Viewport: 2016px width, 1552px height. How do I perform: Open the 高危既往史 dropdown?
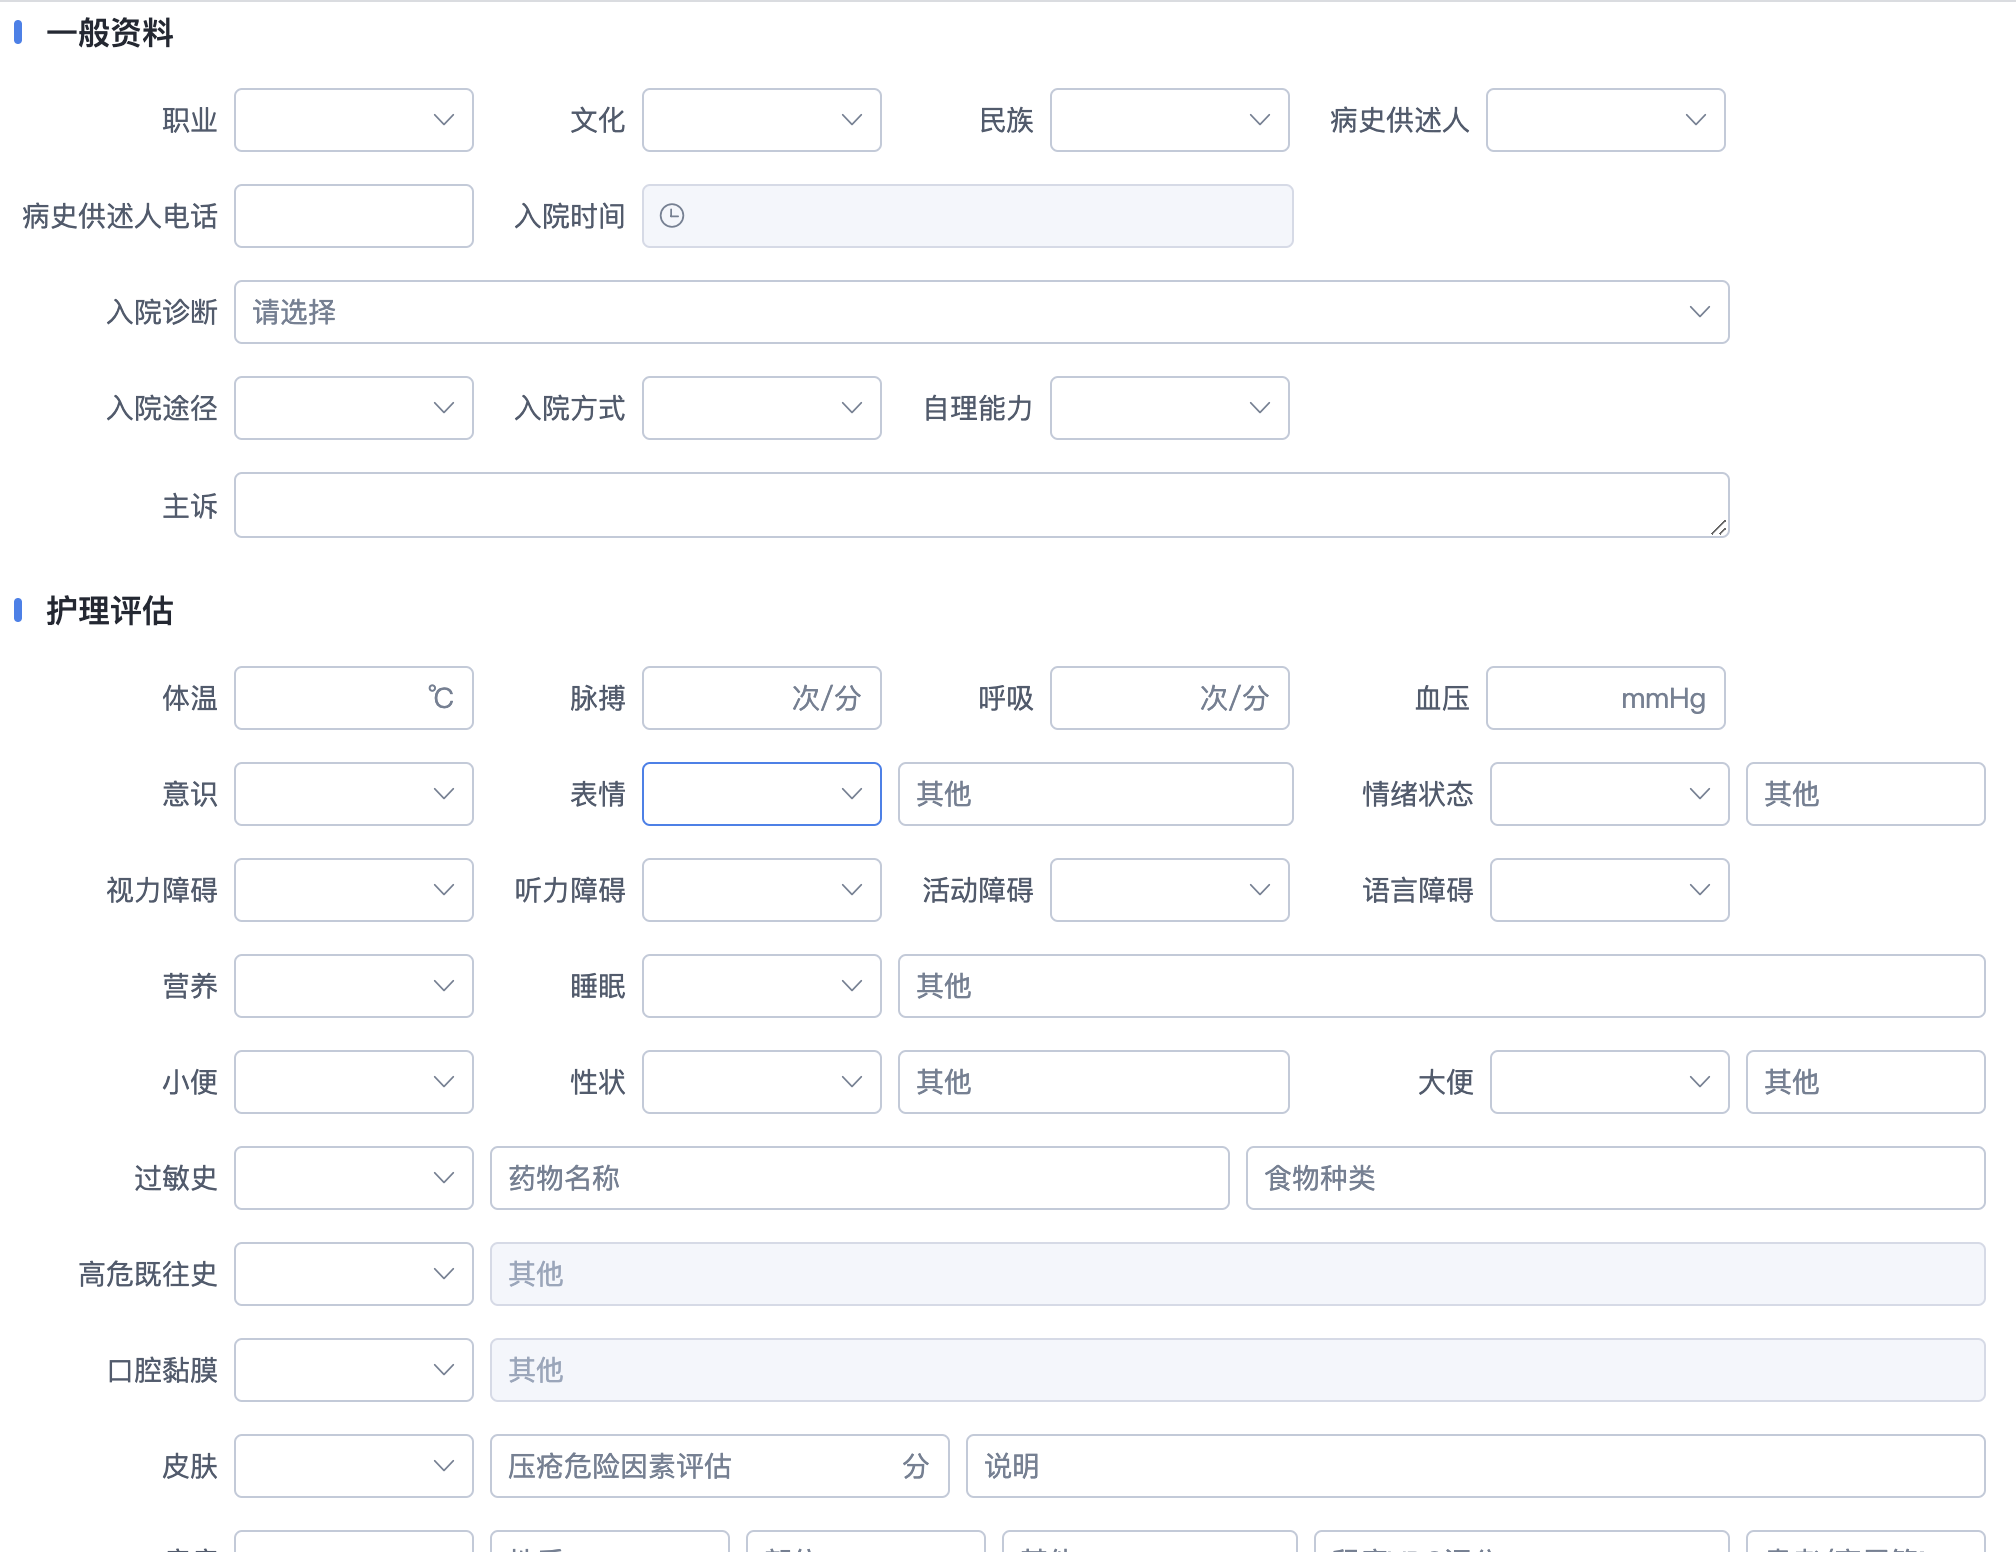pyautogui.click(x=353, y=1274)
